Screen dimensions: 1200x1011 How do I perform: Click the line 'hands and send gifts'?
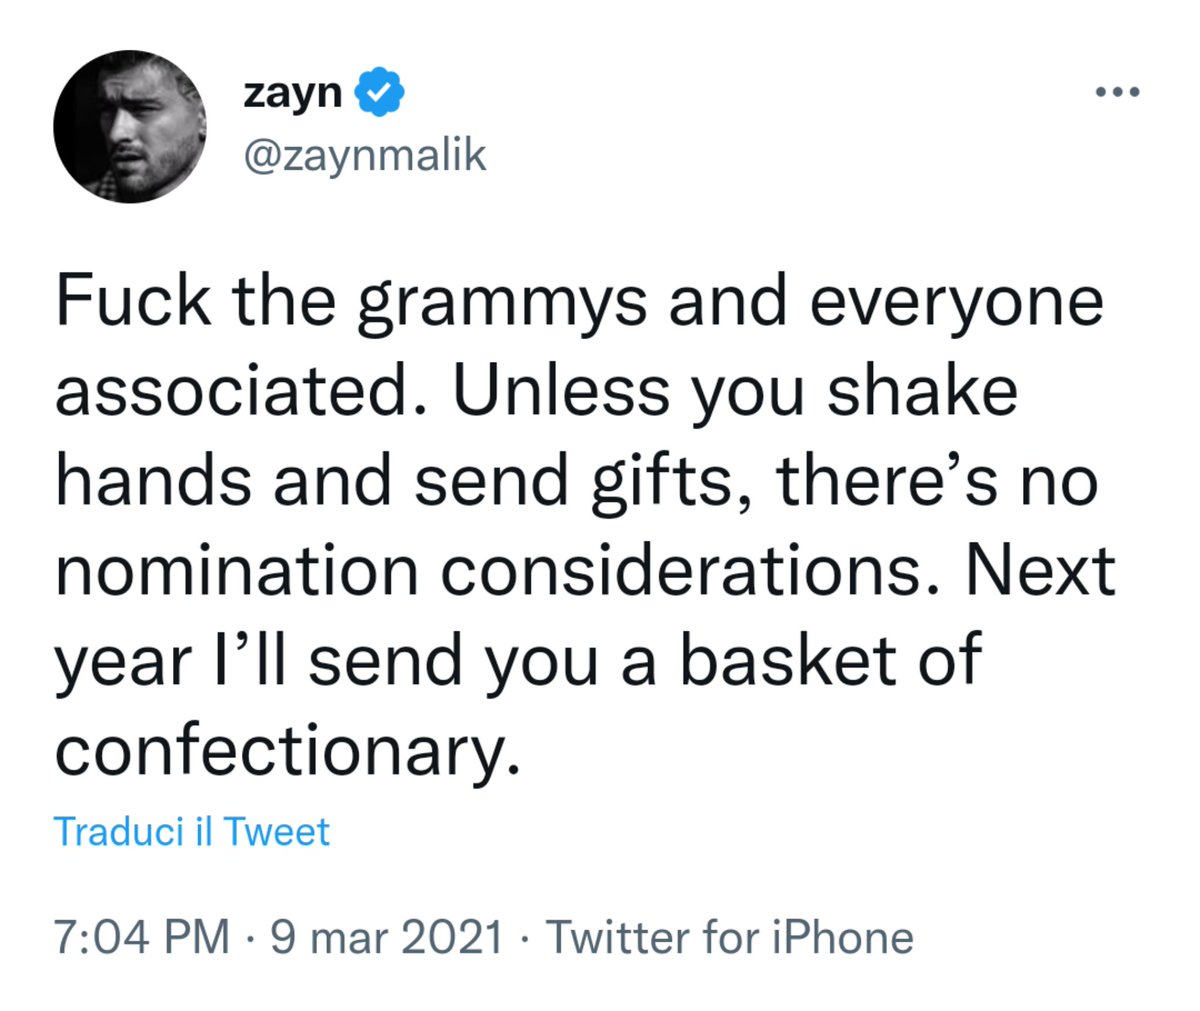(x=577, y=482)
